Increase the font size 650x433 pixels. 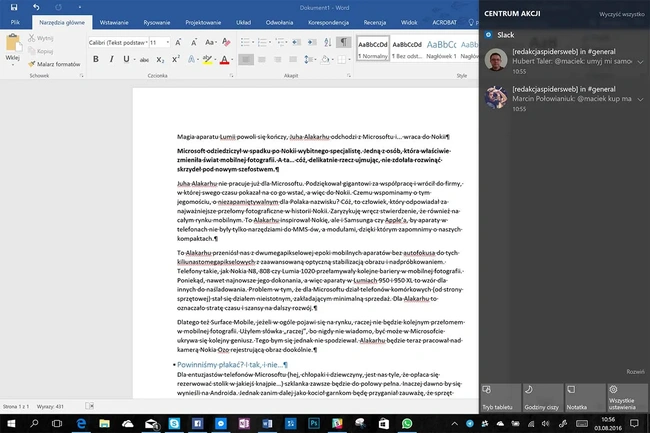point(178,42)
